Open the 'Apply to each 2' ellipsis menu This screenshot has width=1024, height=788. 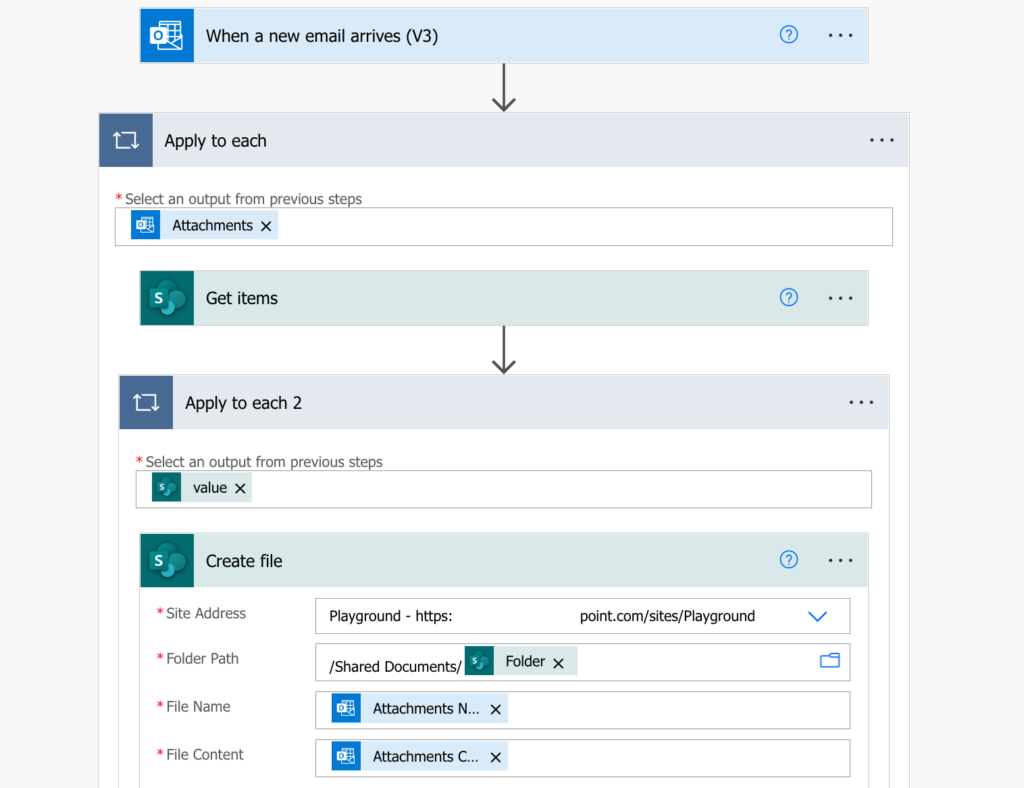coord(861,403)
